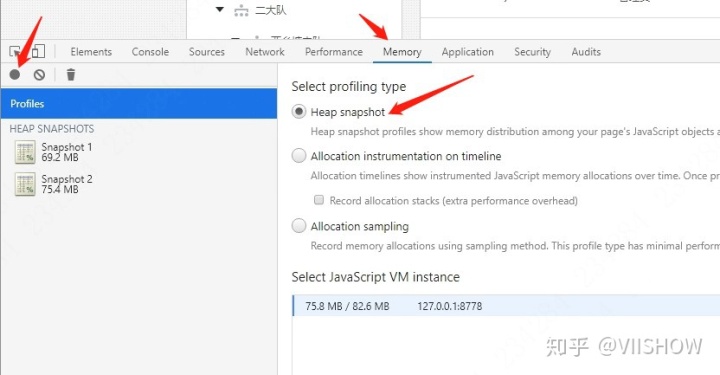
Task: Toggle the device toolbar icon
Action: pos(38,51)
